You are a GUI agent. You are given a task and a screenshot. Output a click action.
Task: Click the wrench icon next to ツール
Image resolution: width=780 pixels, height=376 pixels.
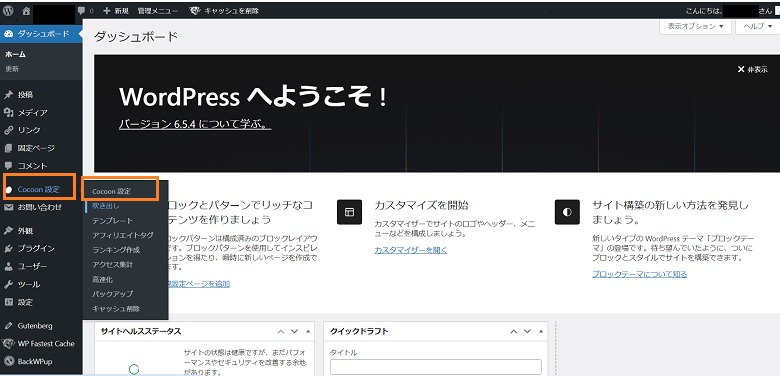coord(8,284)
